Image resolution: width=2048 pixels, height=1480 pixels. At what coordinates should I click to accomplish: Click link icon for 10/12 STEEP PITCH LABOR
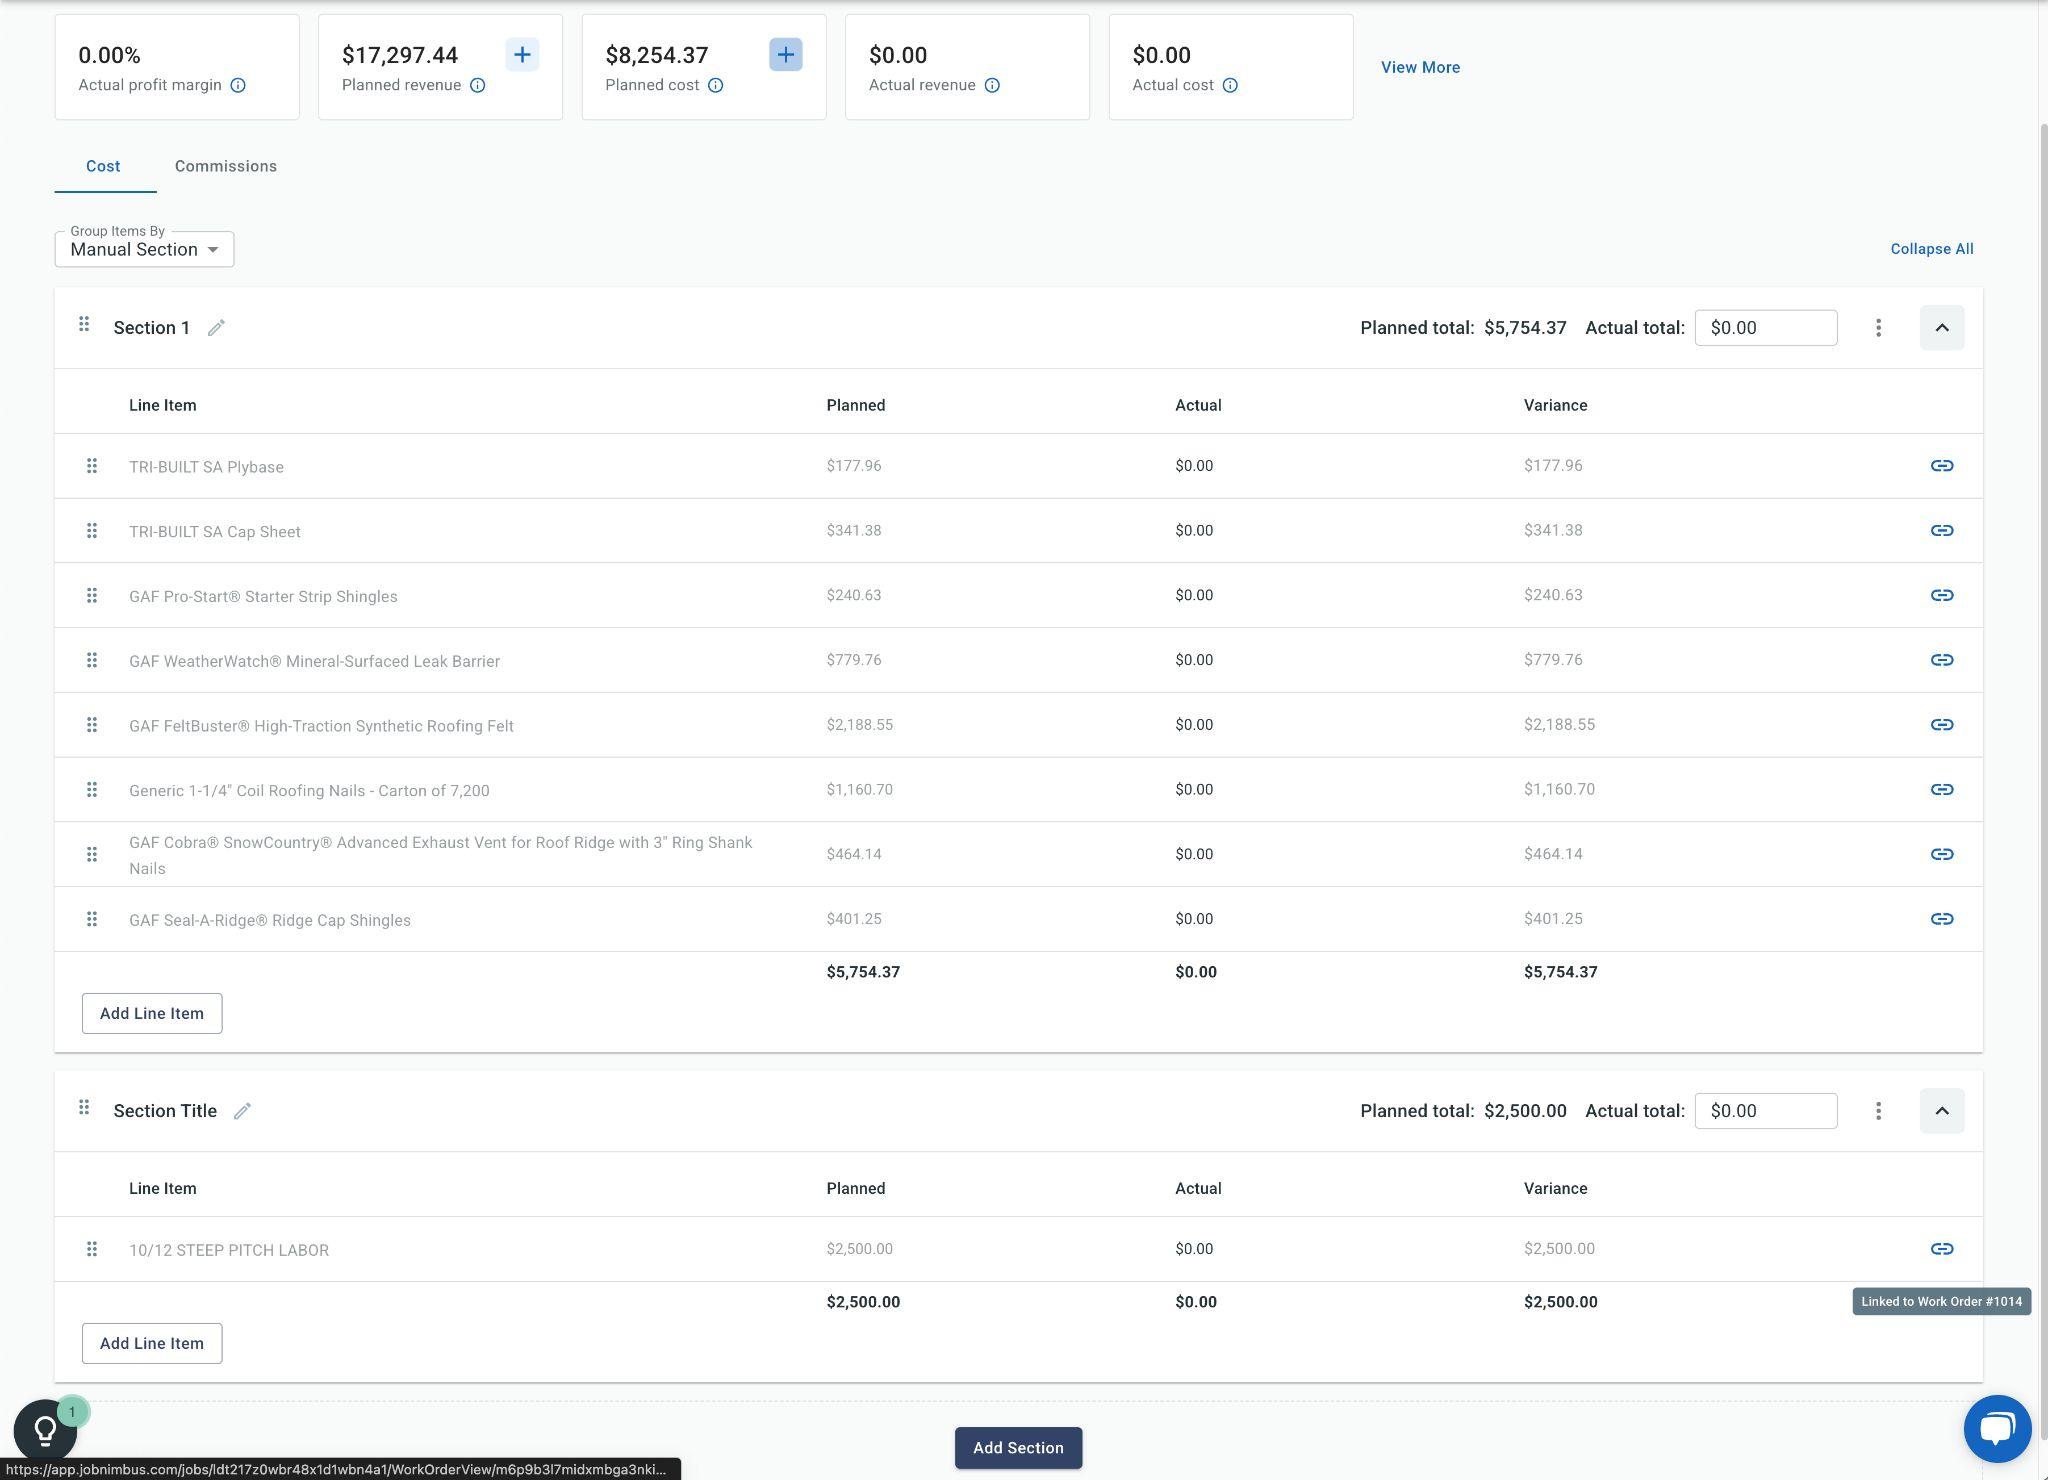[1941, 1249]
